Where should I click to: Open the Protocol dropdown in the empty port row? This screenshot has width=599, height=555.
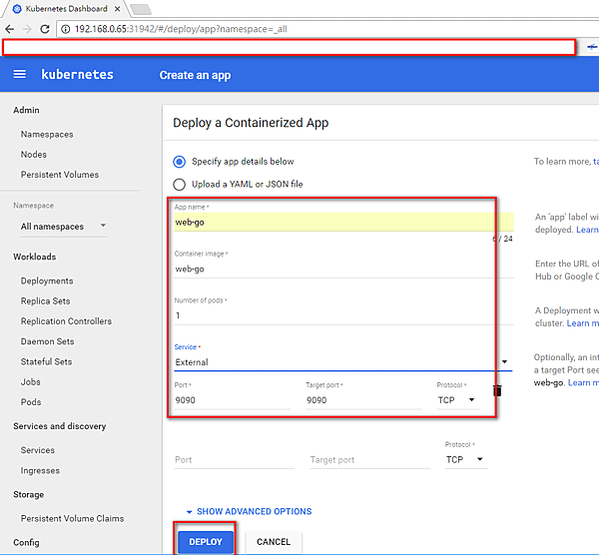coord(466,460)
